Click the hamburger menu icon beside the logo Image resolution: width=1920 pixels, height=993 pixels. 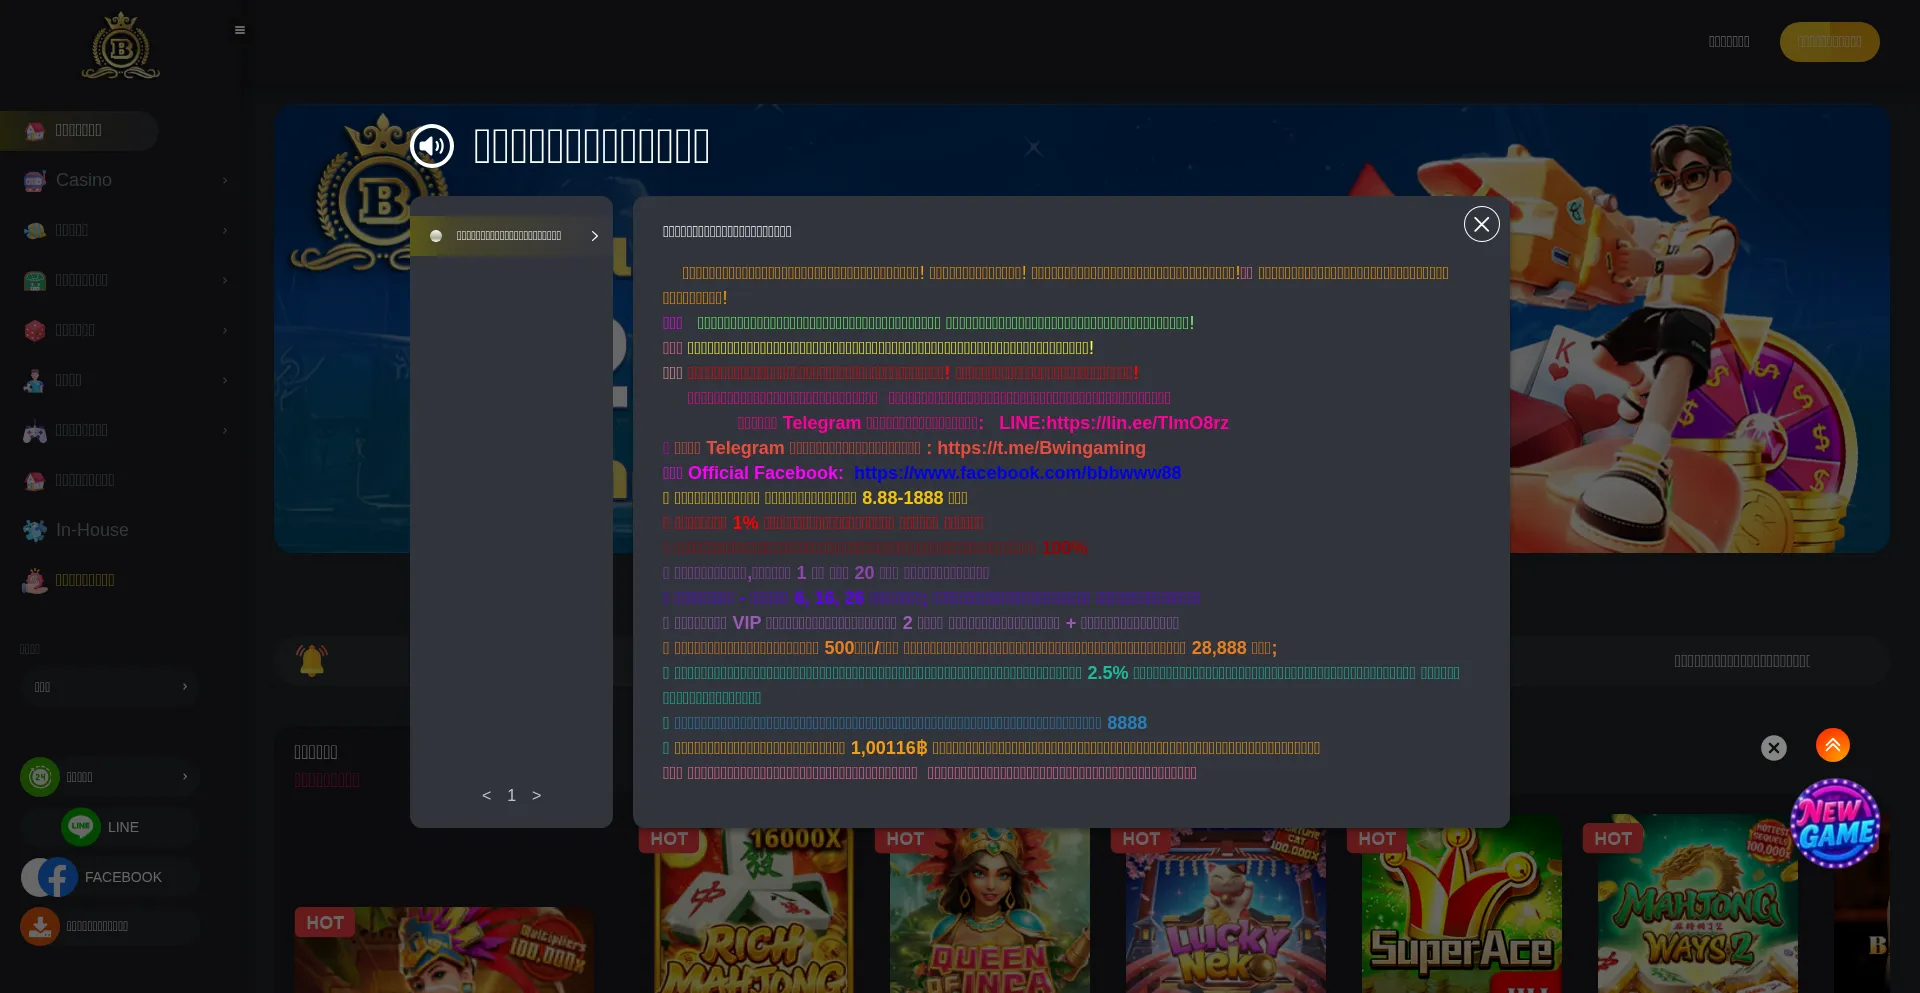click(x=240, y=30)
